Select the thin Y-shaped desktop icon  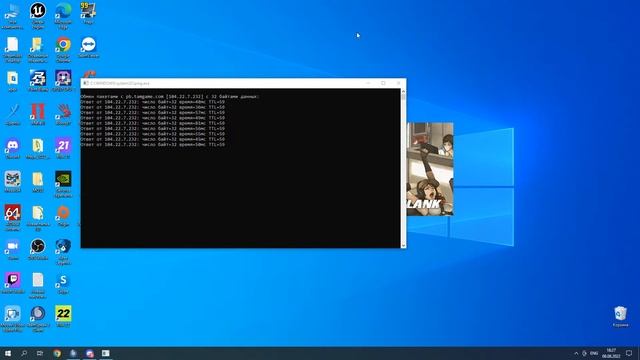[12, 113]
